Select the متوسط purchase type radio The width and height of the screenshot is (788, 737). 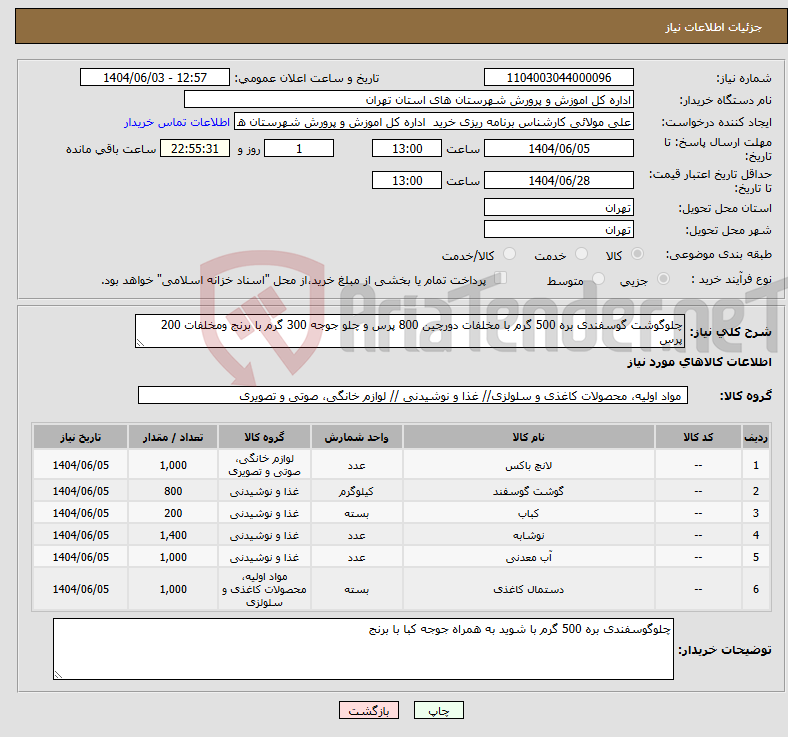point(598,279)
